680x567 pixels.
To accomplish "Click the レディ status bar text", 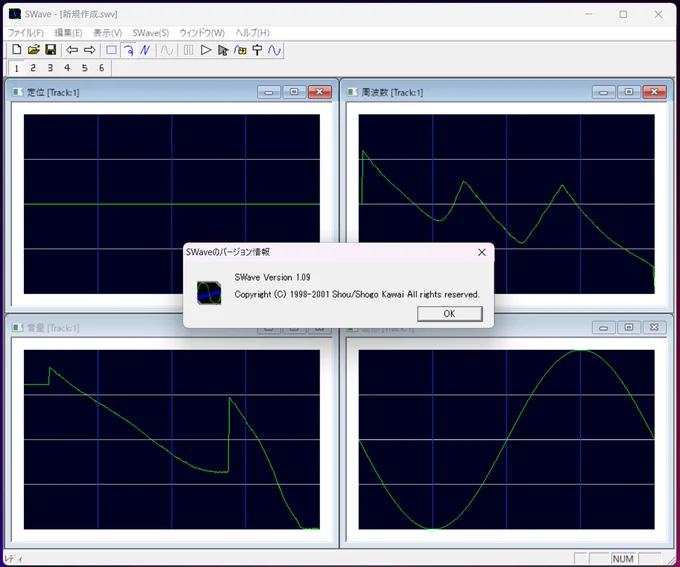I will click(x=13, y=559).
